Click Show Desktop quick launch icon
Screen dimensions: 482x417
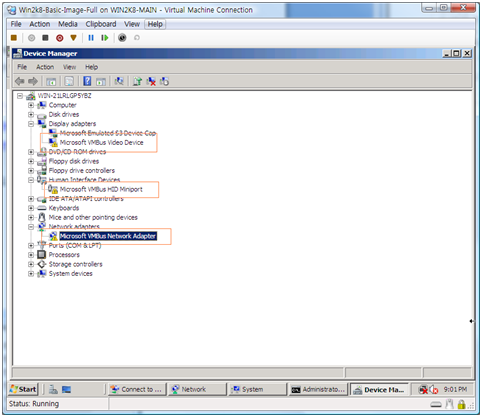point(67,389)
